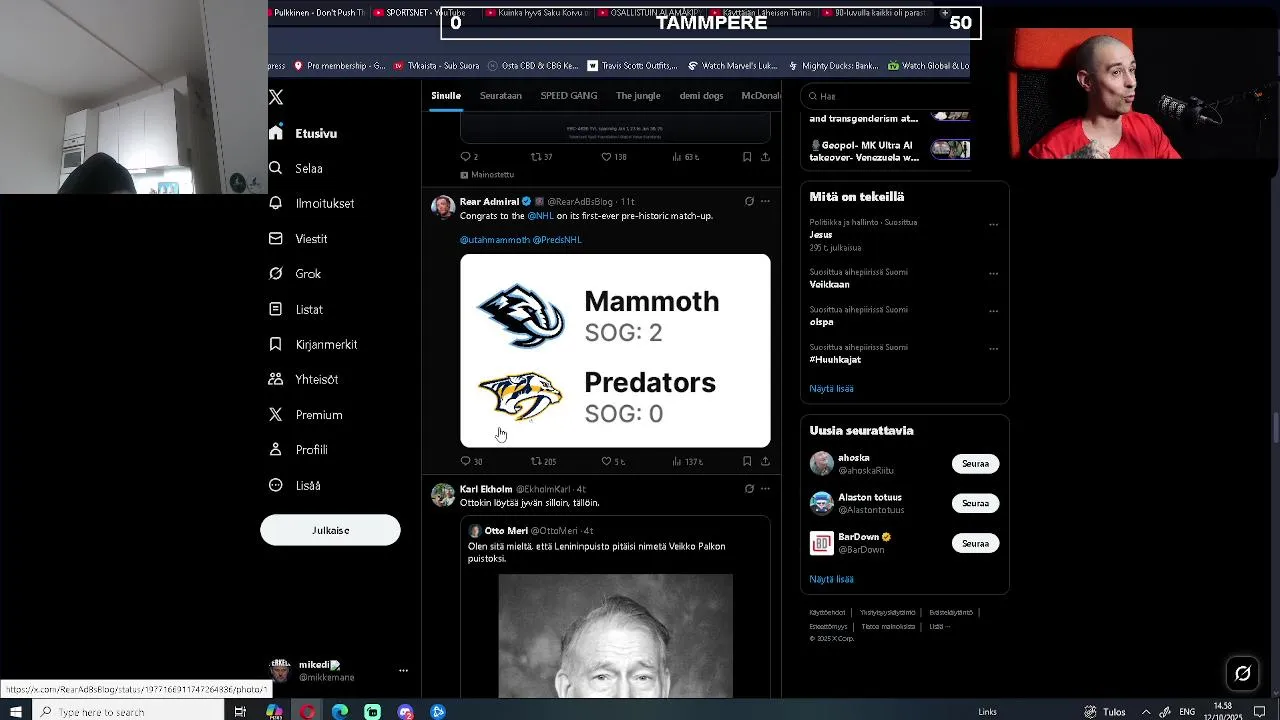Open more options on Karl Ekholm's post

(x=765, y=489)
